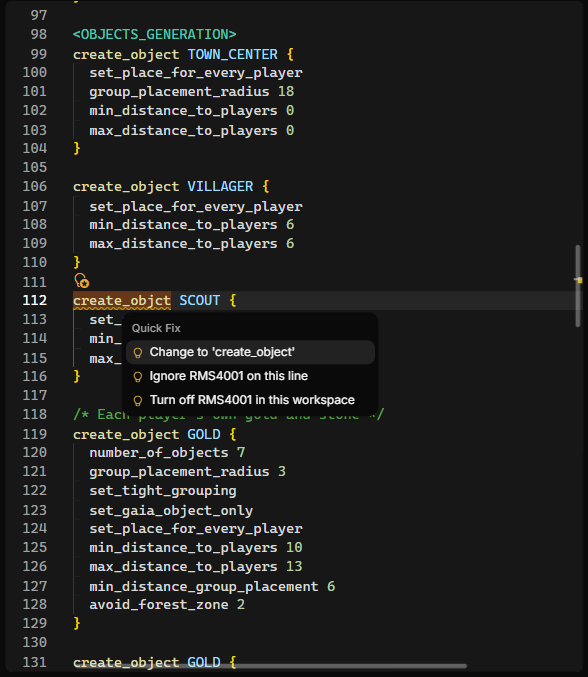Click min_distance_to_players 10 on line 125
The width and height of the screenshot is (588, 677).
pos(196,547)
